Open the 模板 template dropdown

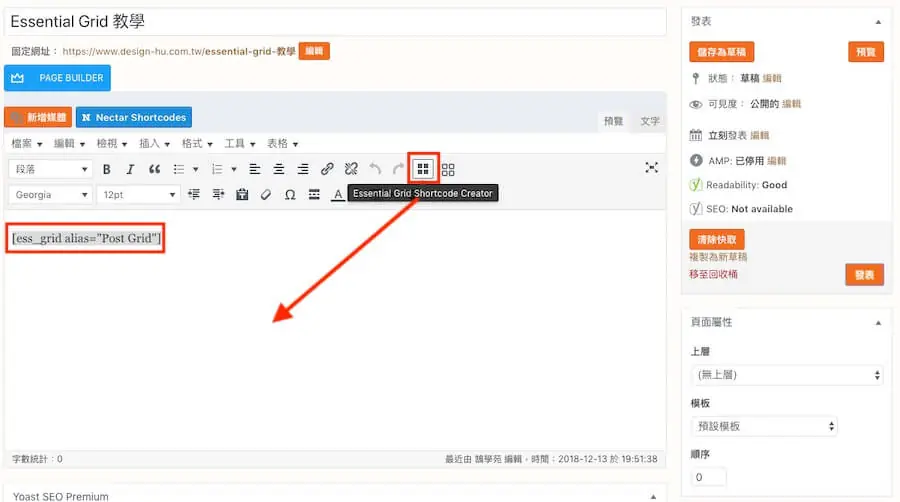coord(764,426)
